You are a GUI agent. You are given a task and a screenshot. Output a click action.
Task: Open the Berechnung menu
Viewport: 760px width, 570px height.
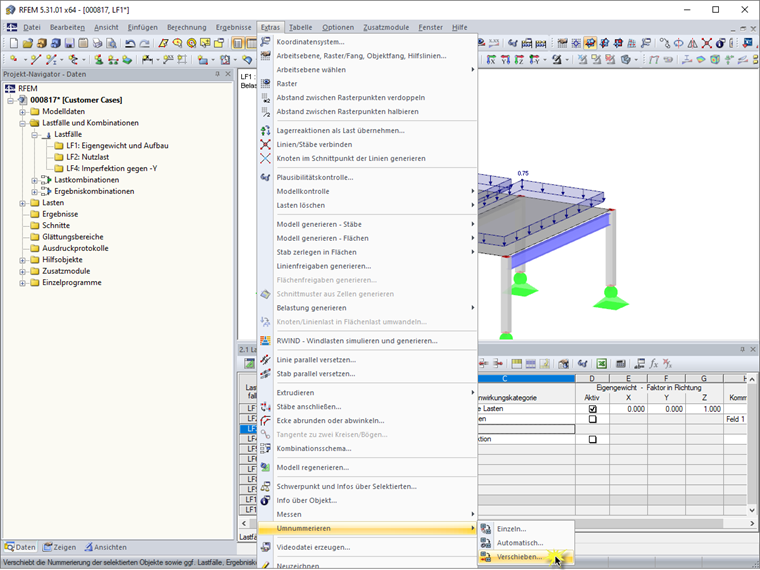click(x=187, y=27)
